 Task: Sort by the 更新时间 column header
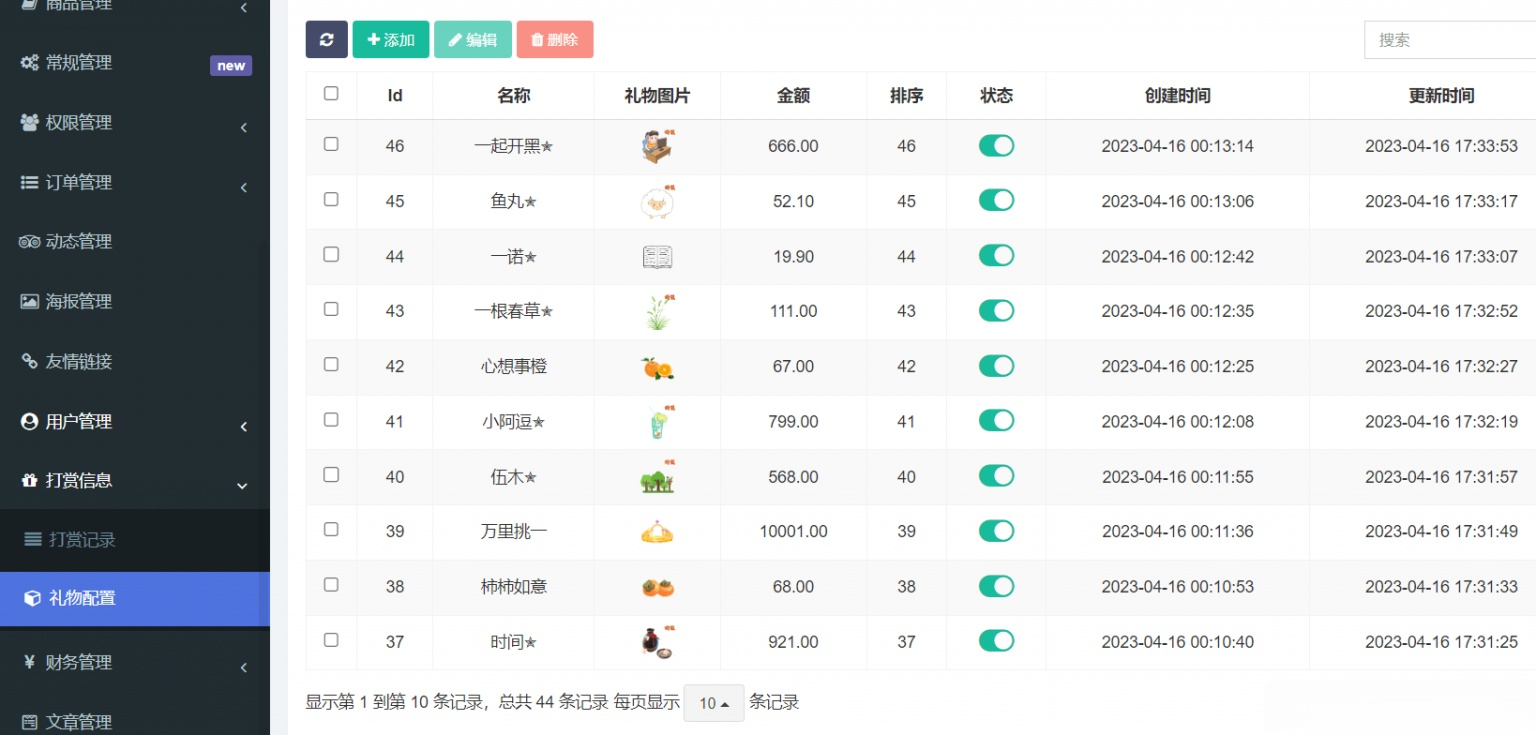point(1441,96)
